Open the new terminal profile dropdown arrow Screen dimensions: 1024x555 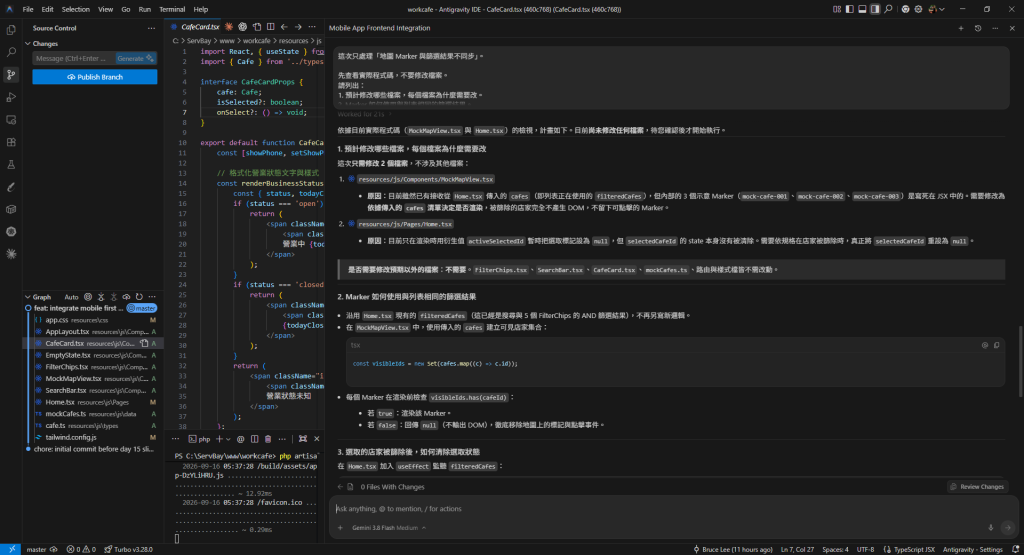[228, 439]
